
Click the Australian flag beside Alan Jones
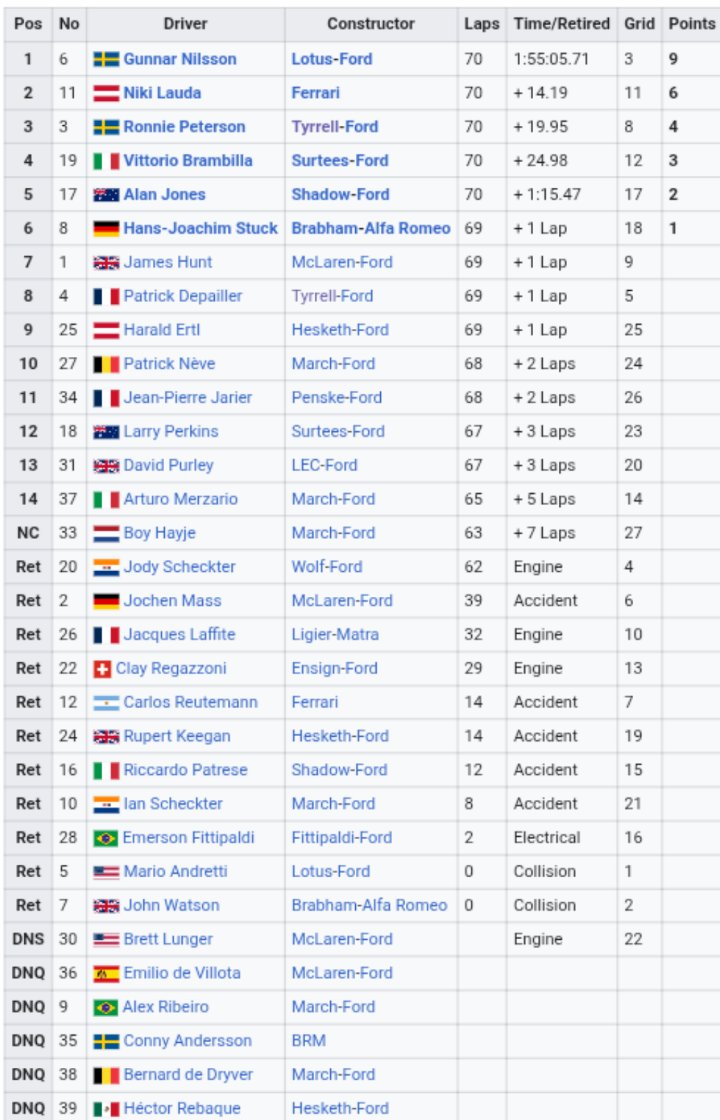click(106, 194)
